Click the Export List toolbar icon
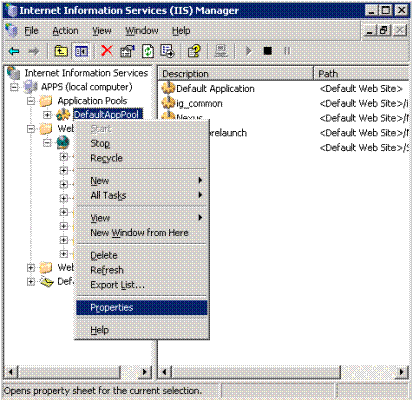Screen dimensions: 413x401 [x=167, y=51]
